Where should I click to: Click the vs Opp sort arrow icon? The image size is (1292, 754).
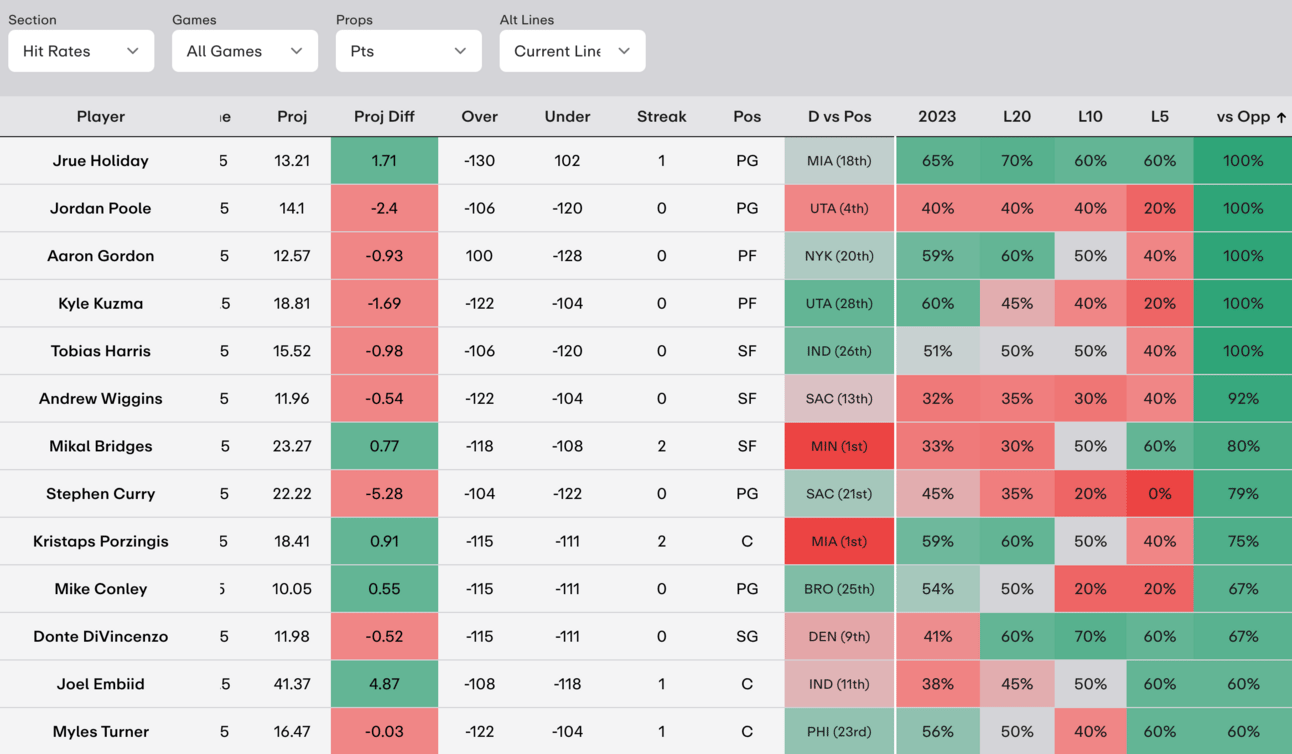click(x=1281, y=117)
